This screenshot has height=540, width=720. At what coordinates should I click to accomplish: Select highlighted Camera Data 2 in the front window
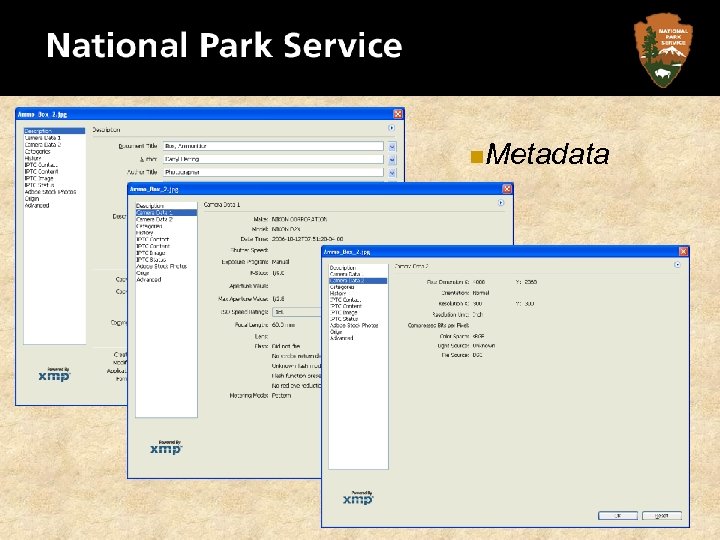358,281
